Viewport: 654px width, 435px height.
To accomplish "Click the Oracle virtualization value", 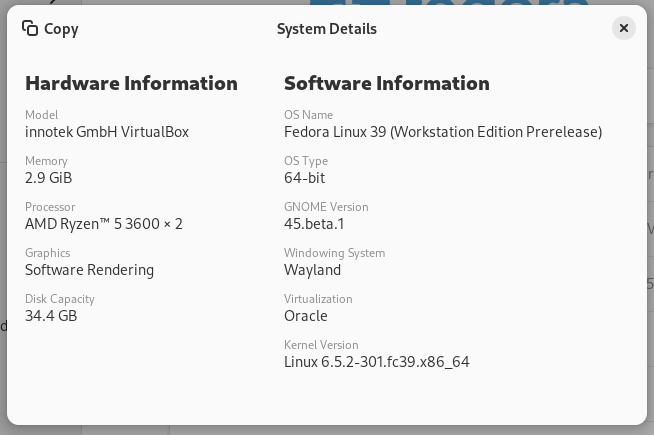I will [305, 316].
